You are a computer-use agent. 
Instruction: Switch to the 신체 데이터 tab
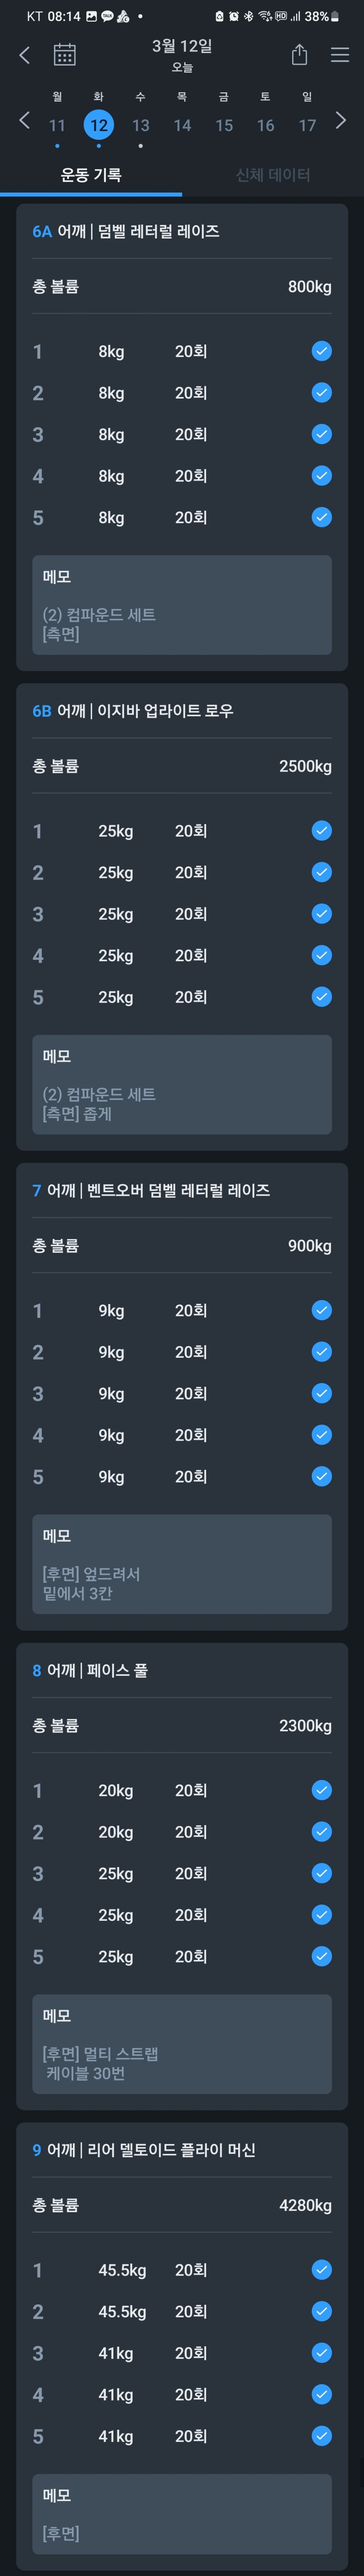point(273,175)
